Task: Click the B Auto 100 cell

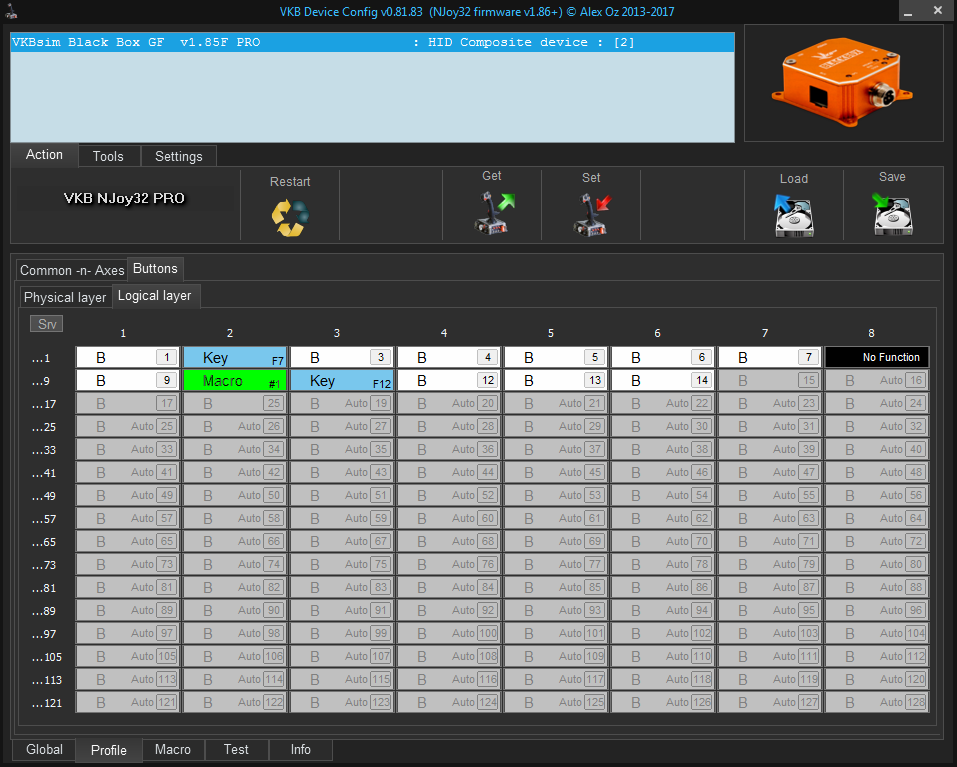Action: [449, 634]
